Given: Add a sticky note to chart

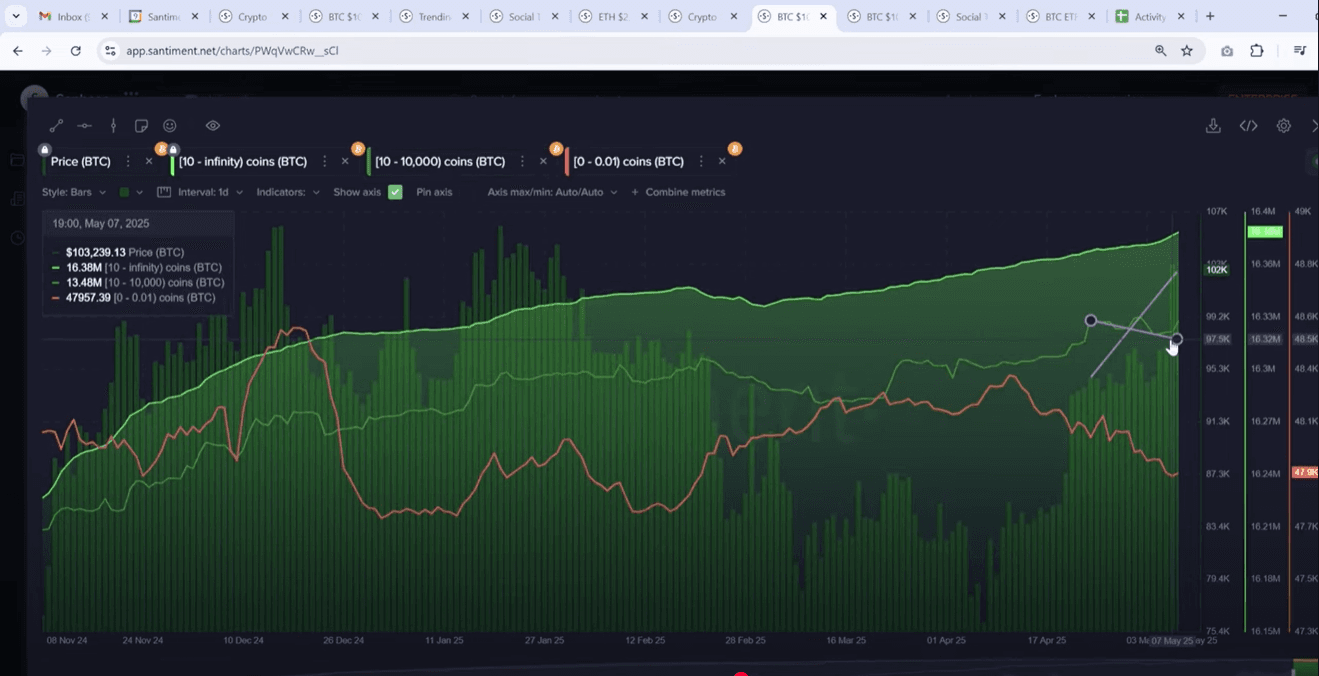Looking at the screenshot, I should point(141,126).
